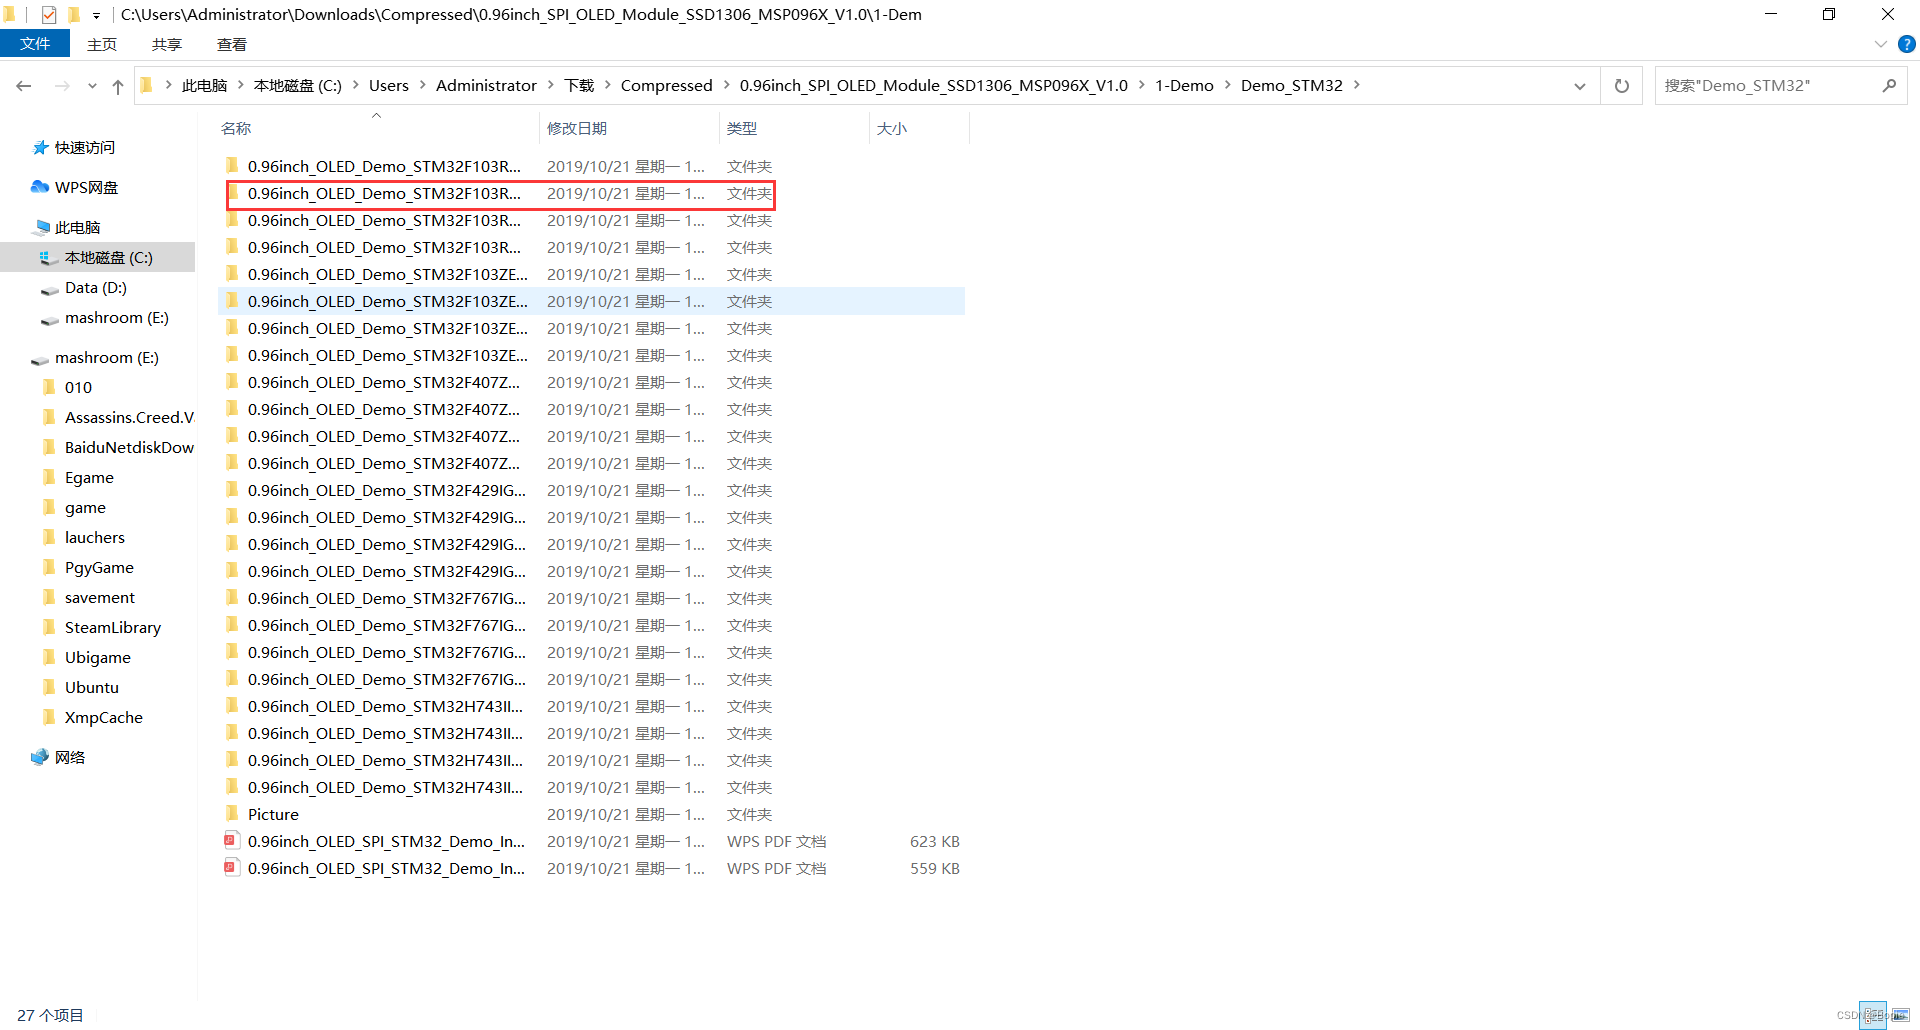Expand breadcrumb chevron after 此电脑

tap(241, 85)
